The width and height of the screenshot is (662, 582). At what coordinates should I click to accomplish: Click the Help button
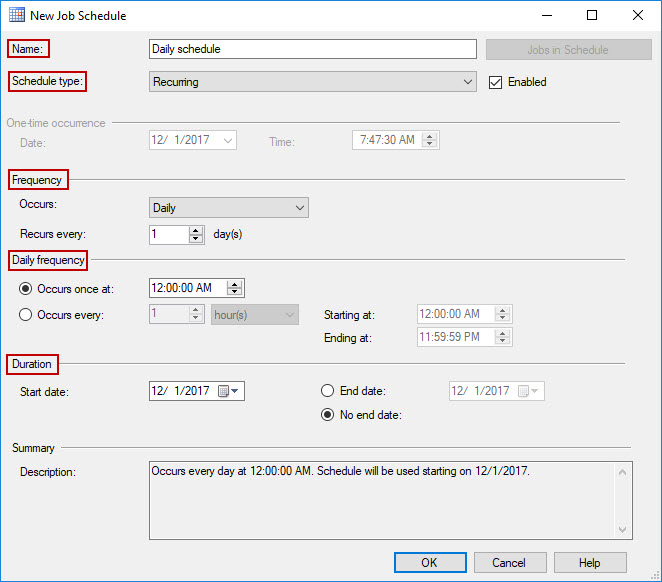590,563
